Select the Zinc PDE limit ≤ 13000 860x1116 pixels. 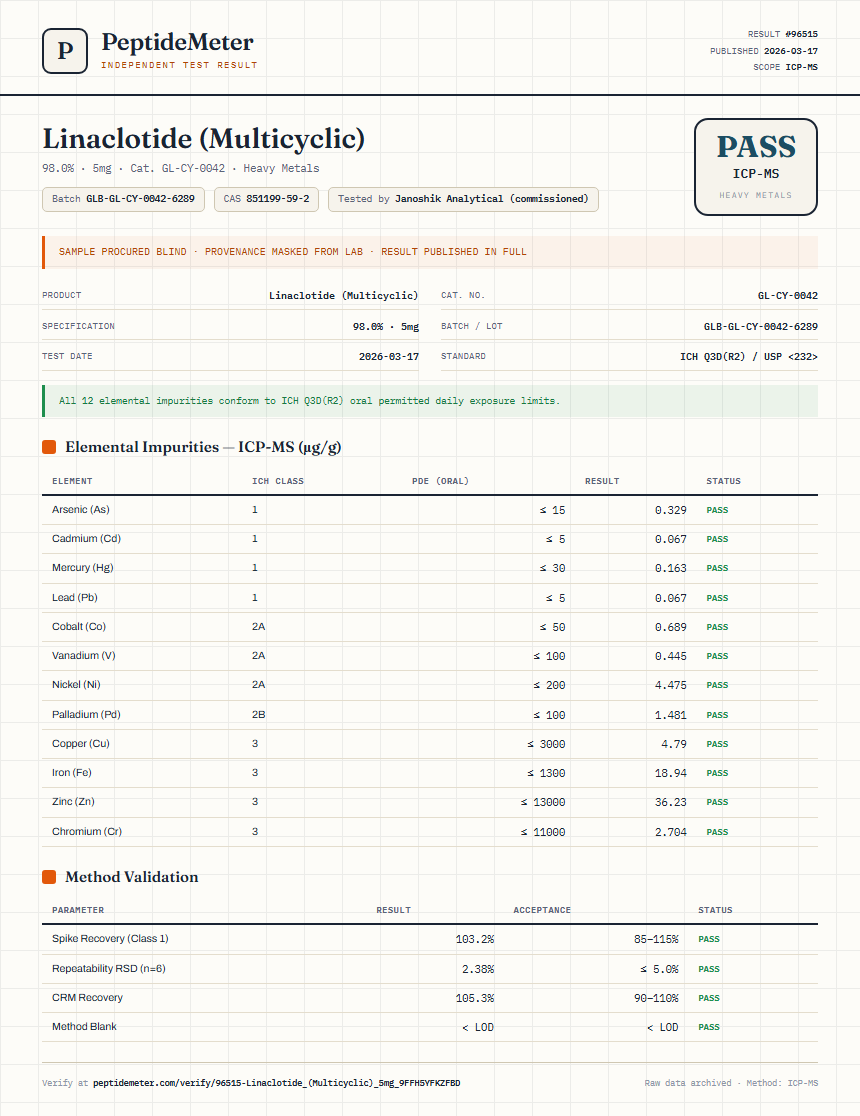click(x=543, y=803)
